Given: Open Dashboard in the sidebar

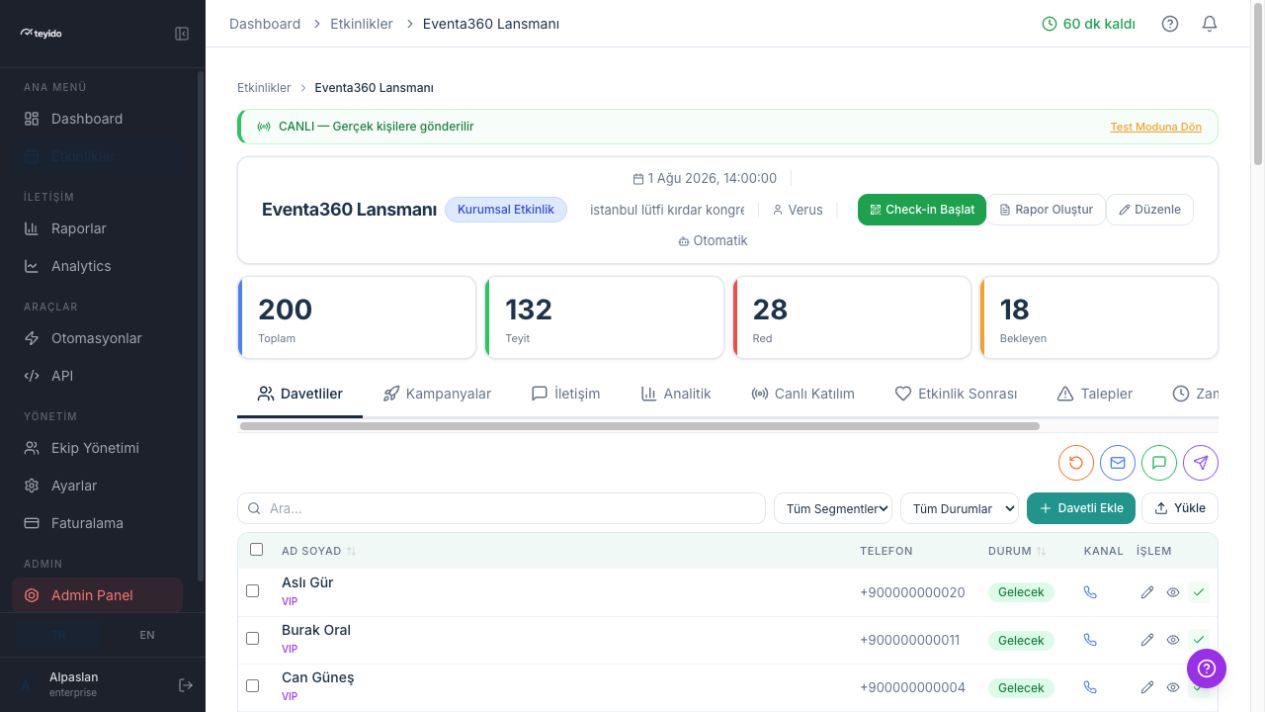Looking at the screenshot, I should 98,119.
